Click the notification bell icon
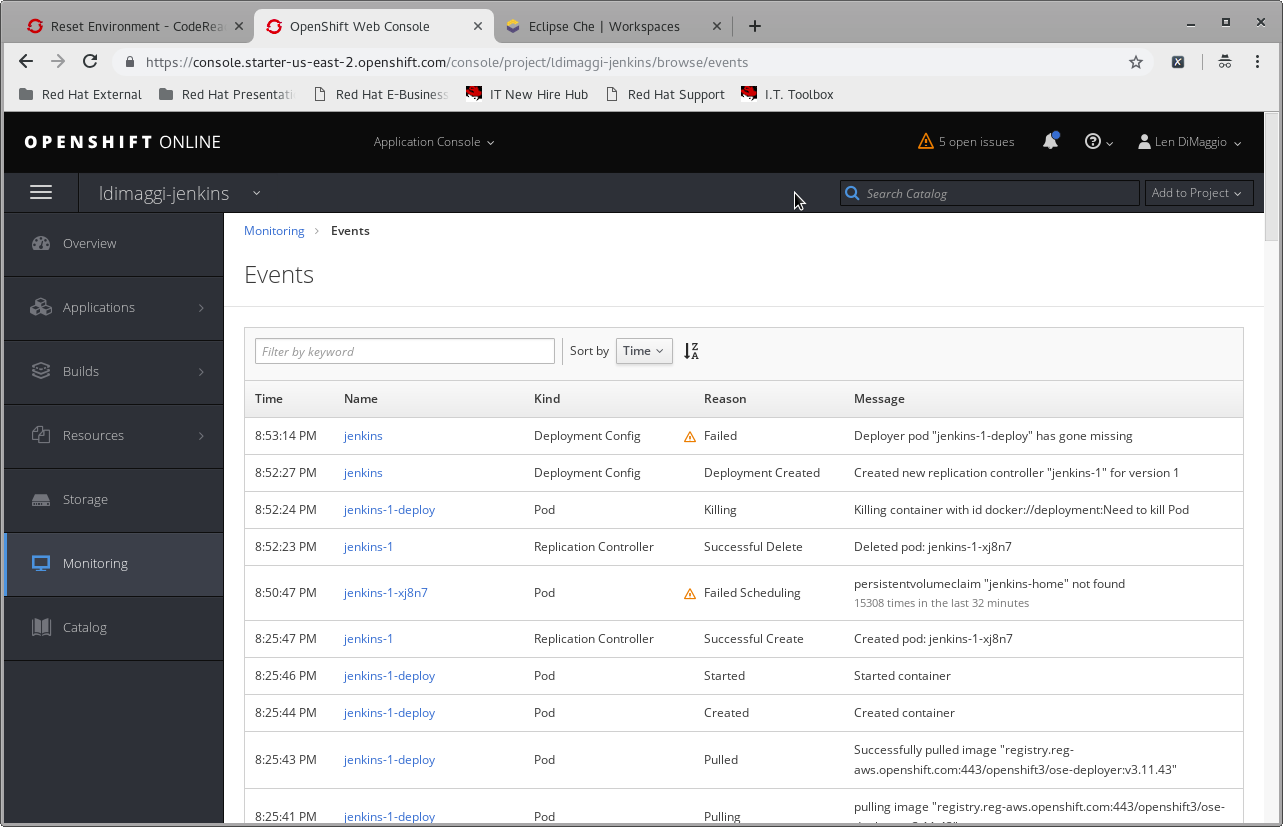This screenshot has width=1283, height=827. click(x=1049, y=141)
